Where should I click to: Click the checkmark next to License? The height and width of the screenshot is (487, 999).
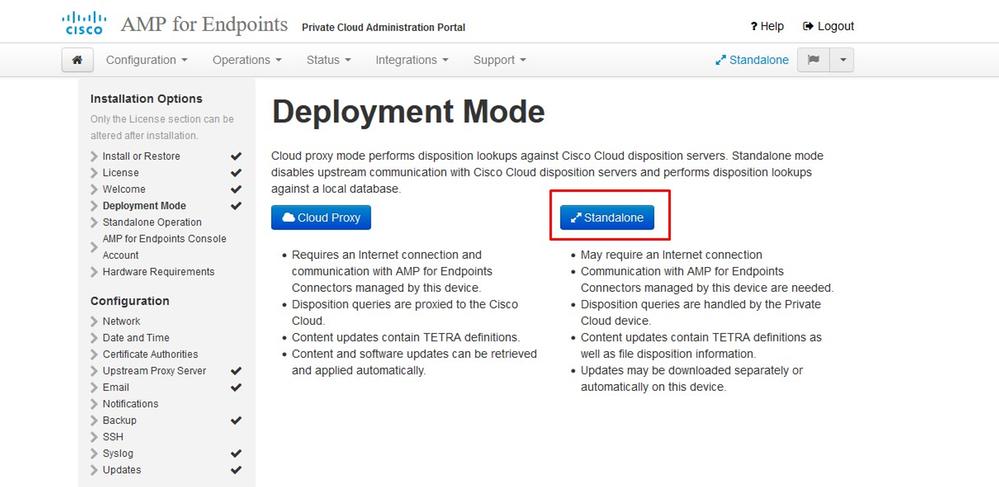(x=236, y=173)
